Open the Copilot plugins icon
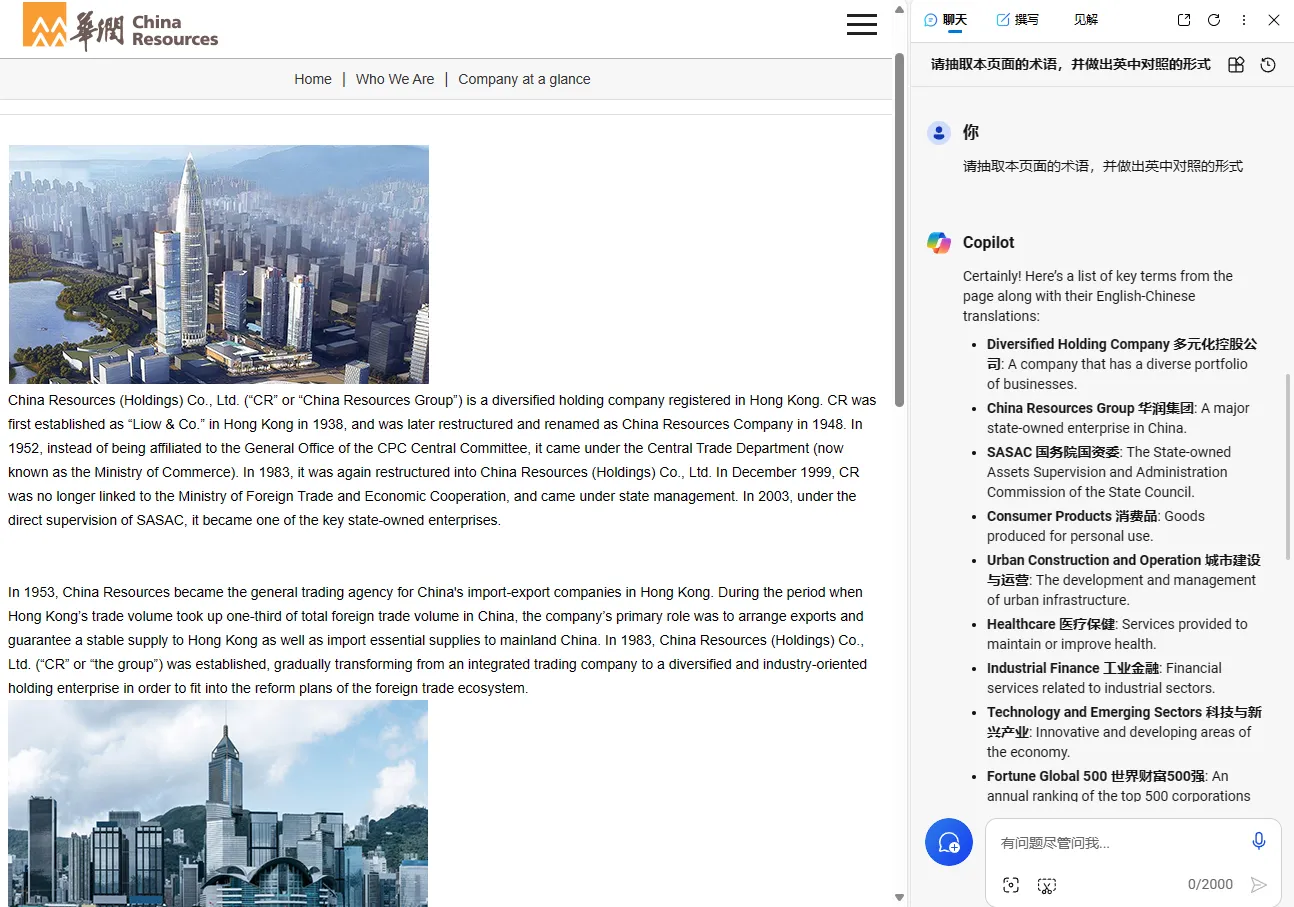The width and height of the screenshot is (1294, 907). [x=1236, y=65]
